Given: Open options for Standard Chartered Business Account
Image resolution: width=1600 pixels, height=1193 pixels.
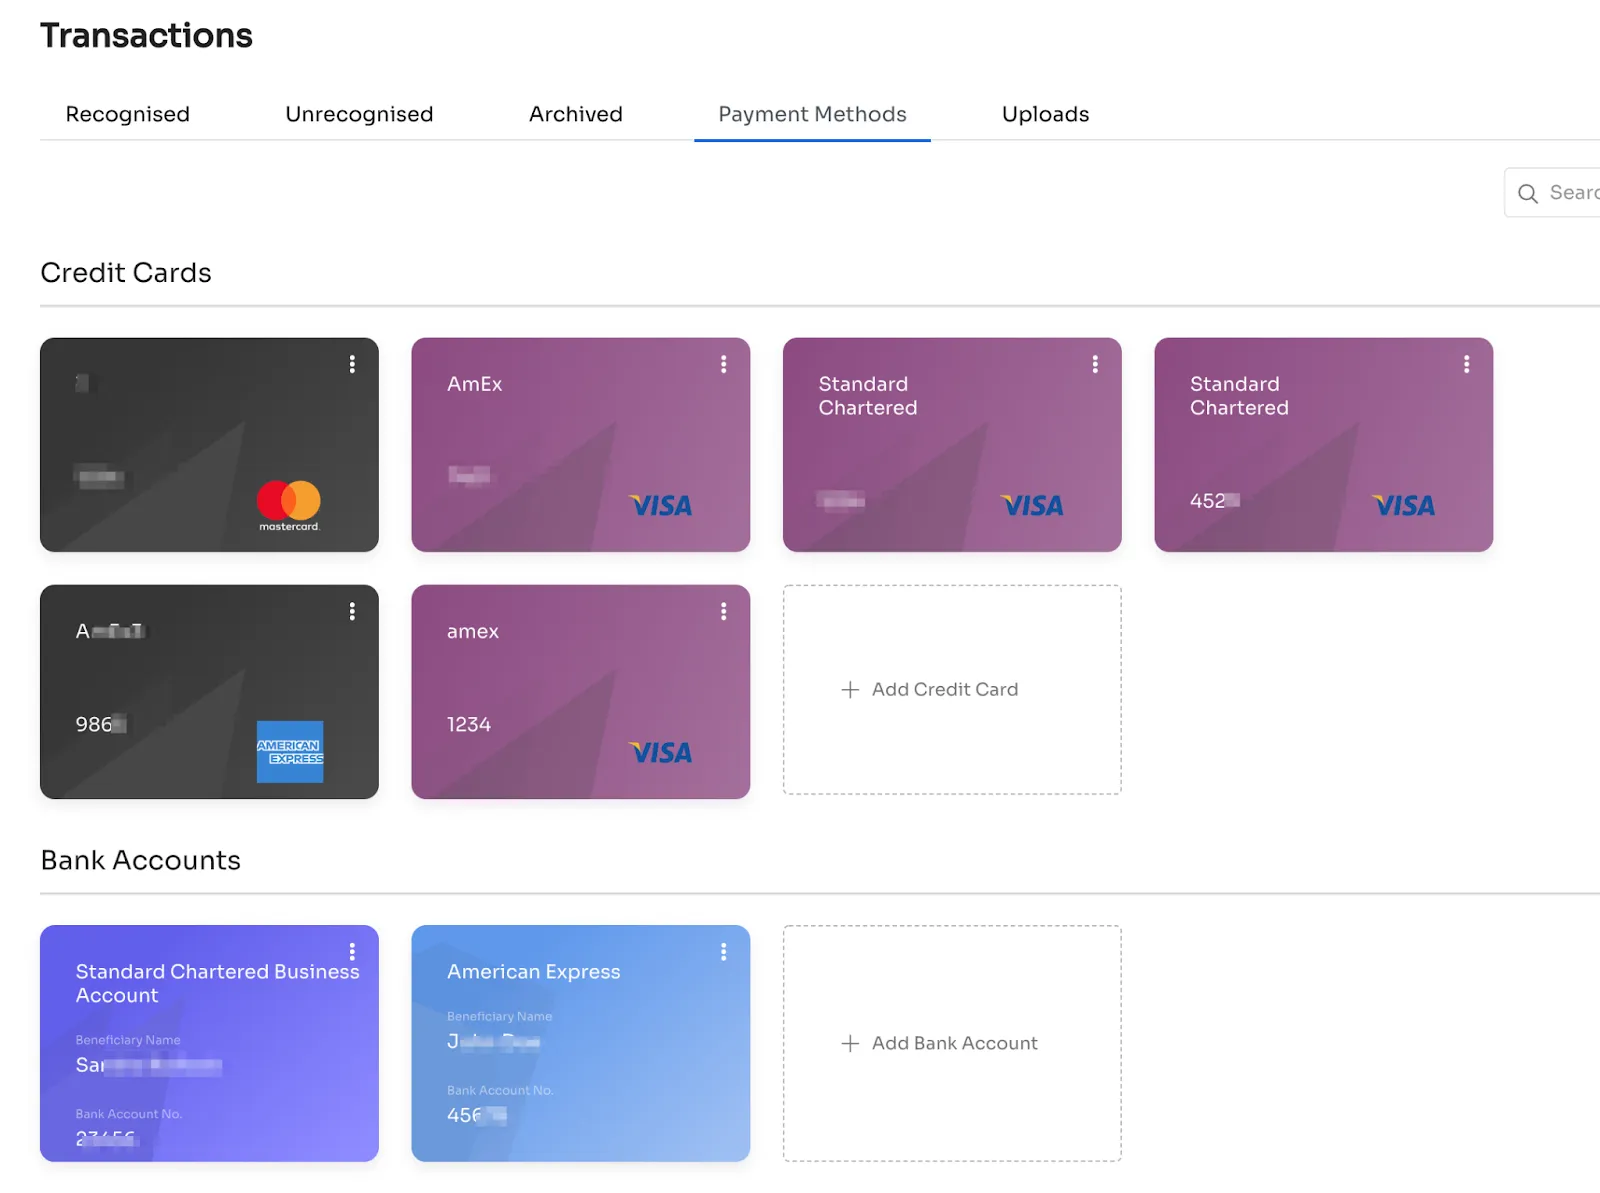Looking at the screenshot, I should (352, 951).
